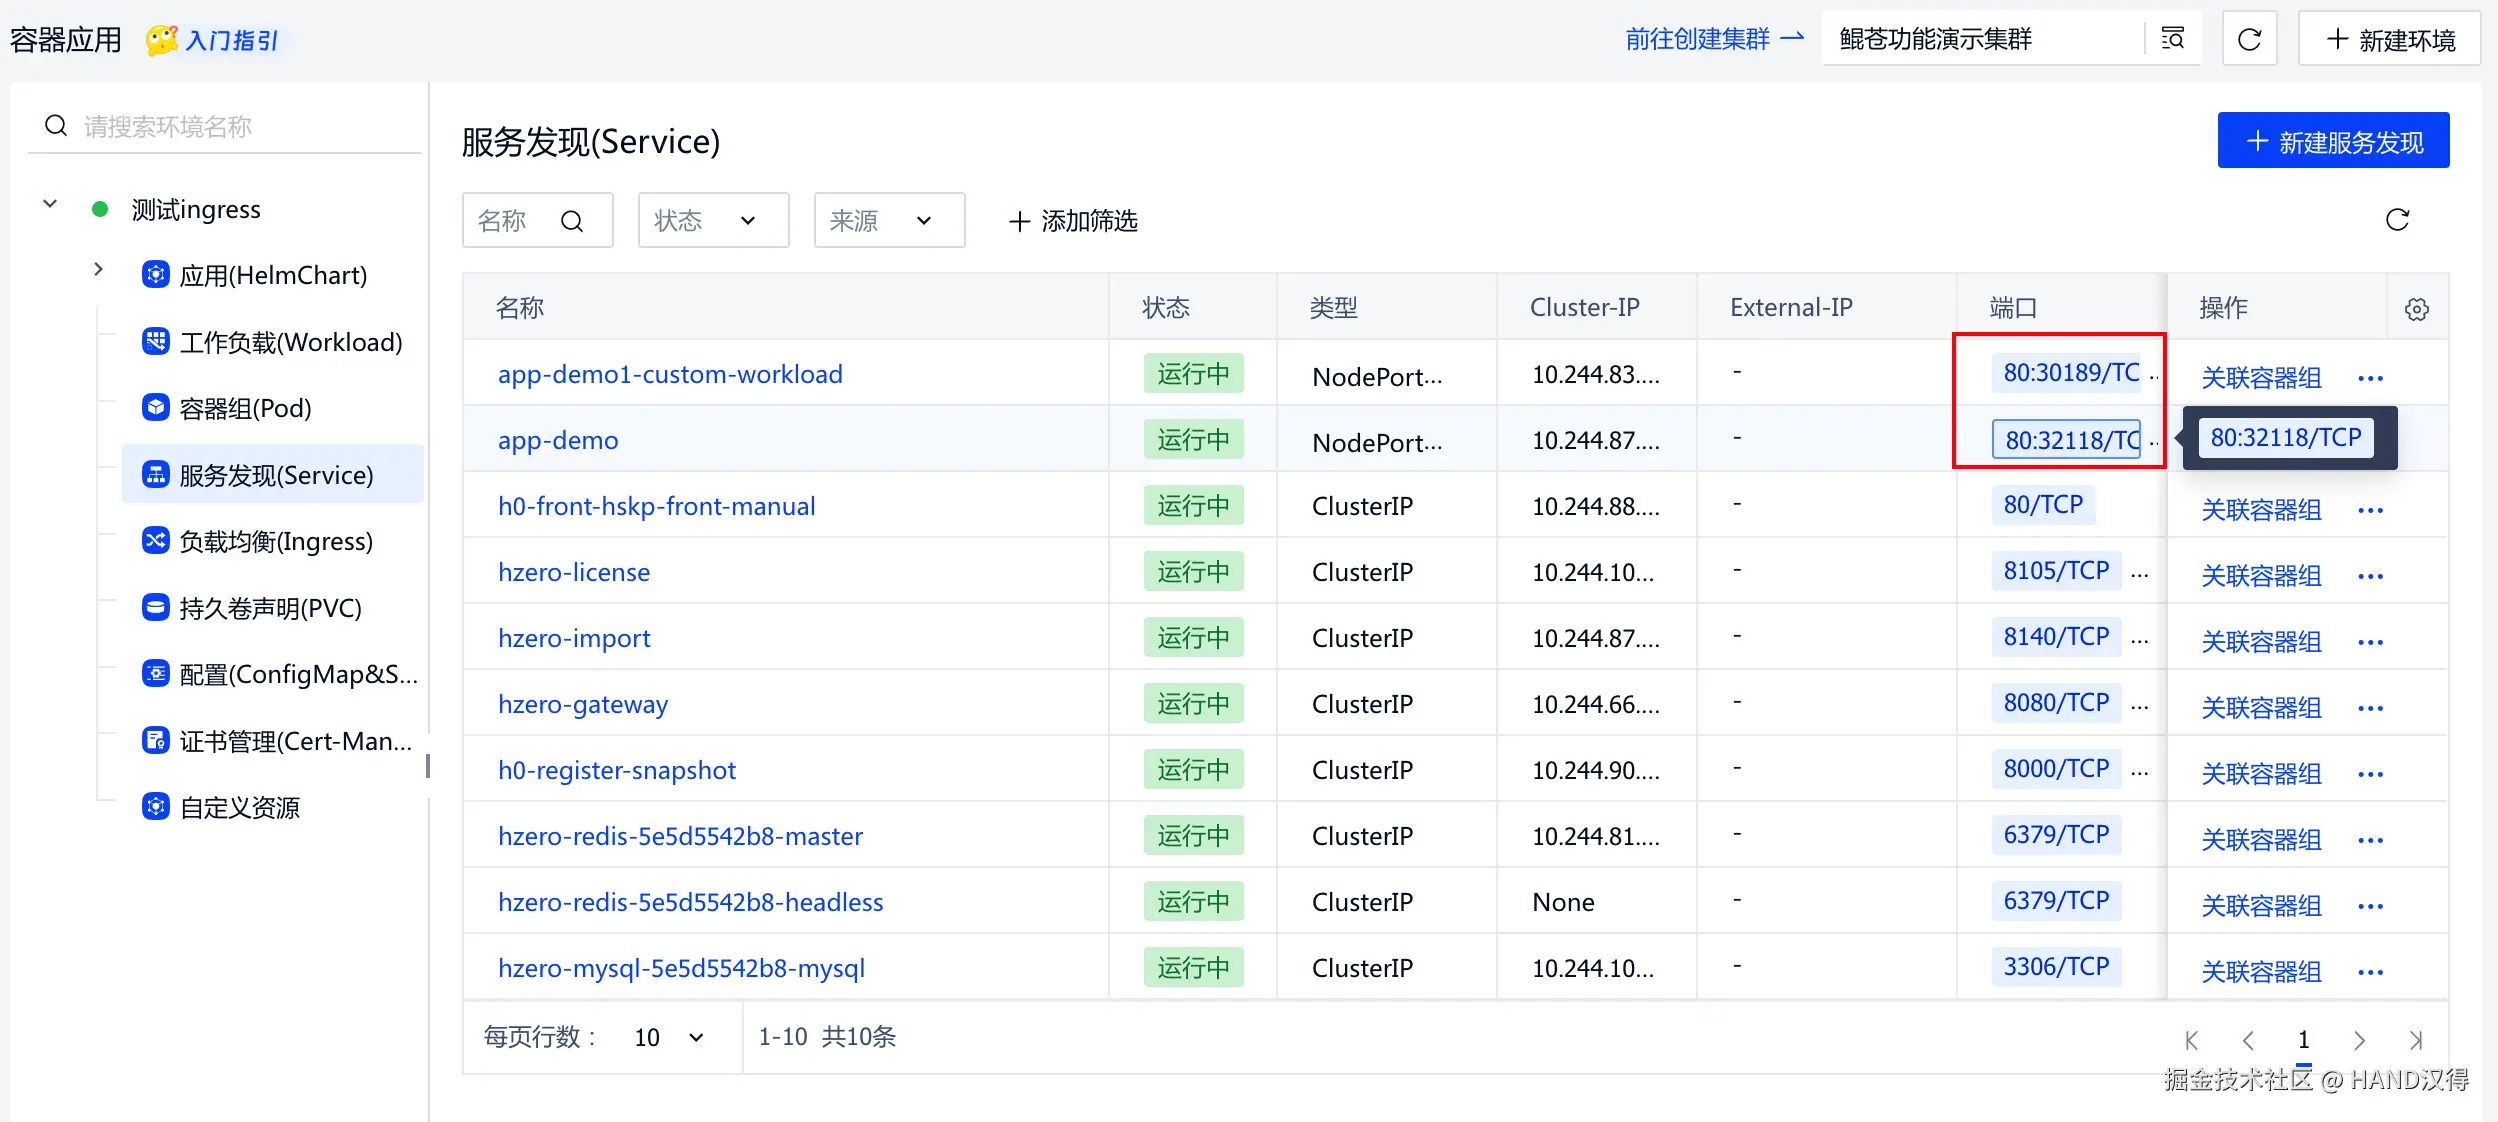
Task: Open the app-demo1-custom-workload service link
Action: click(670, 374)
